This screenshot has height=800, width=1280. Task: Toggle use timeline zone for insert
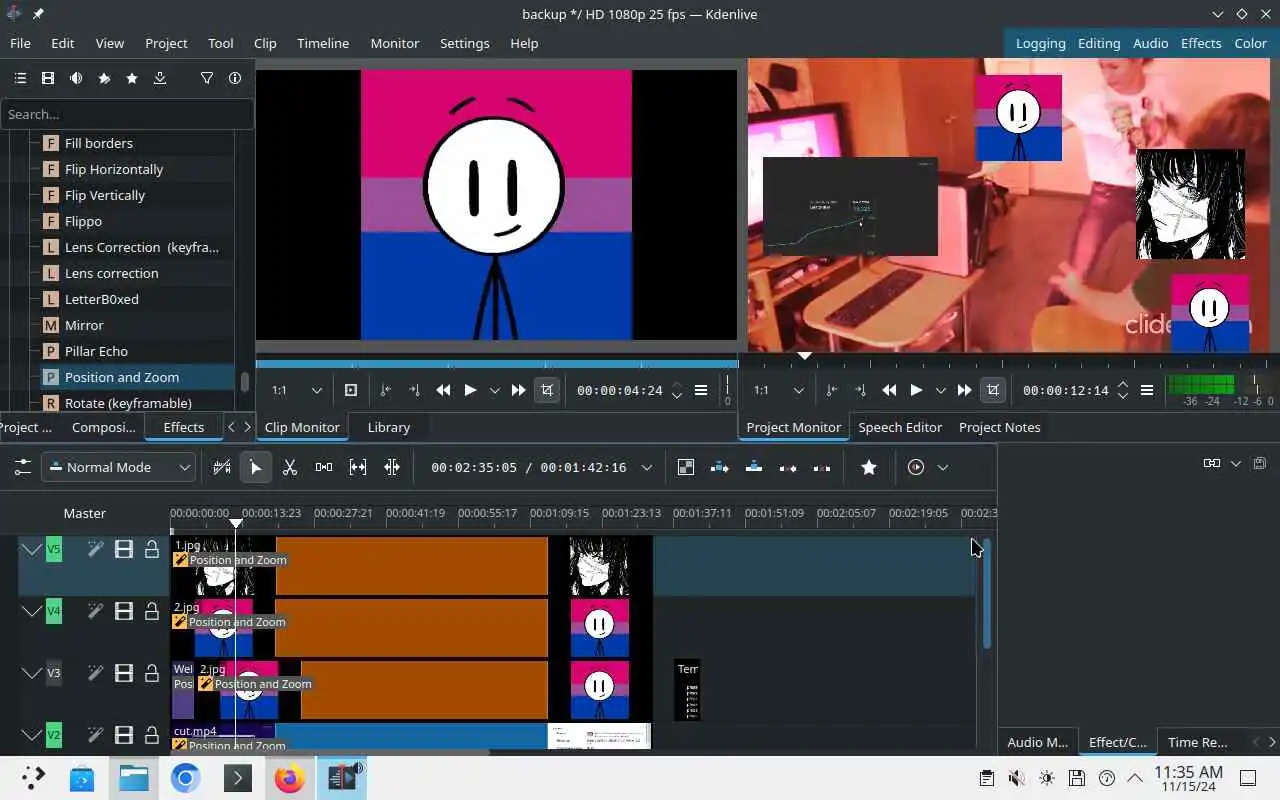pos(222,467)
